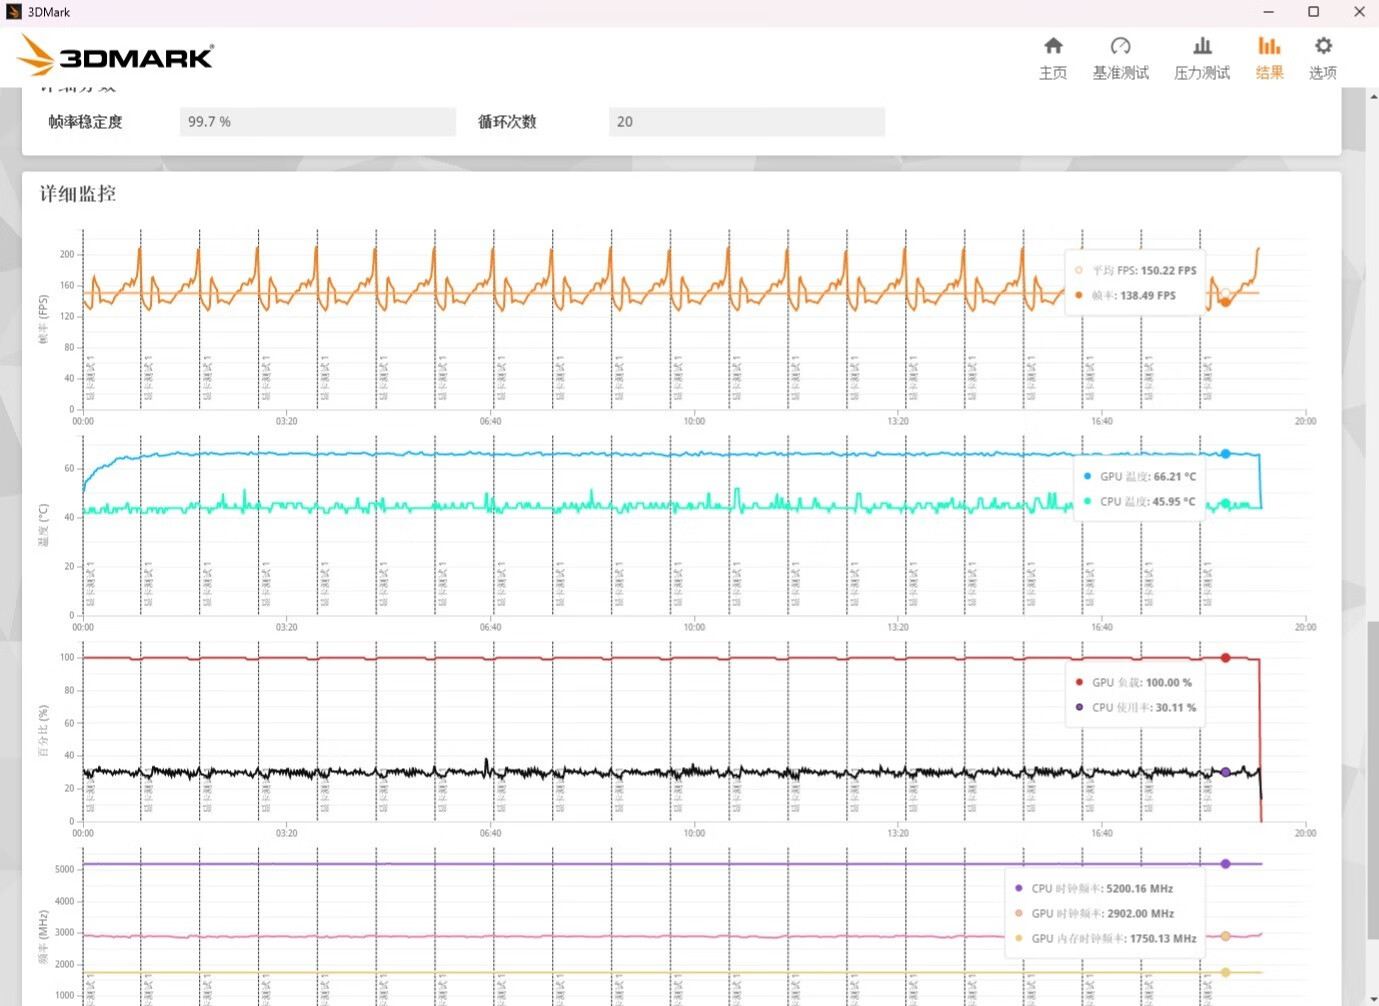The image size is (1379, 1006).
Task: Click the loop count field showing 20
Action: click(x=747, y=122)
